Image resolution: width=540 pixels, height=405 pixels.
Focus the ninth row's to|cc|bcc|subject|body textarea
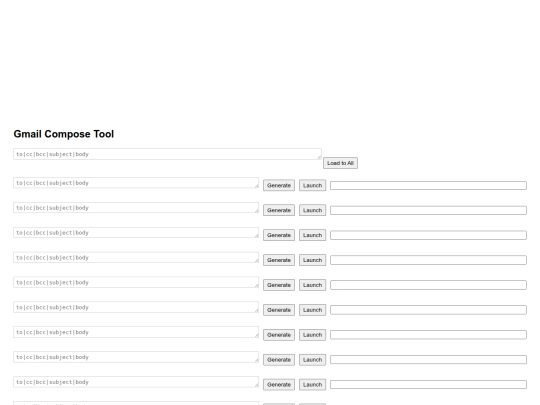point(136,382)
